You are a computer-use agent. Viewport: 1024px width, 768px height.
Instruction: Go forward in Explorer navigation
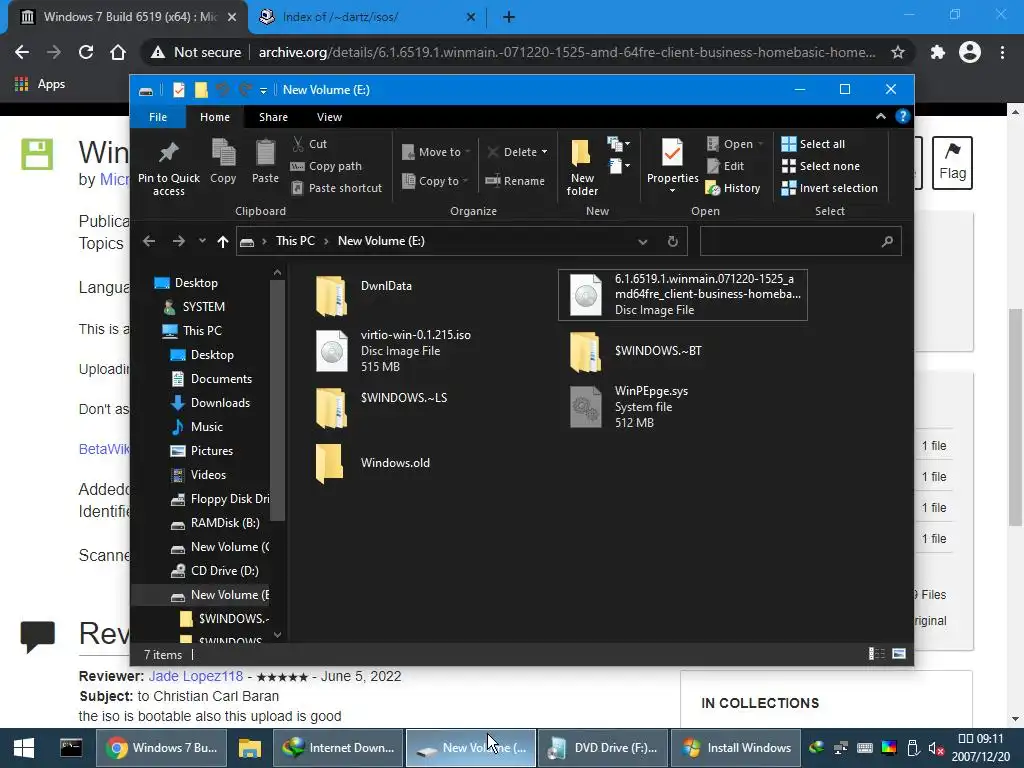point(178,241)
